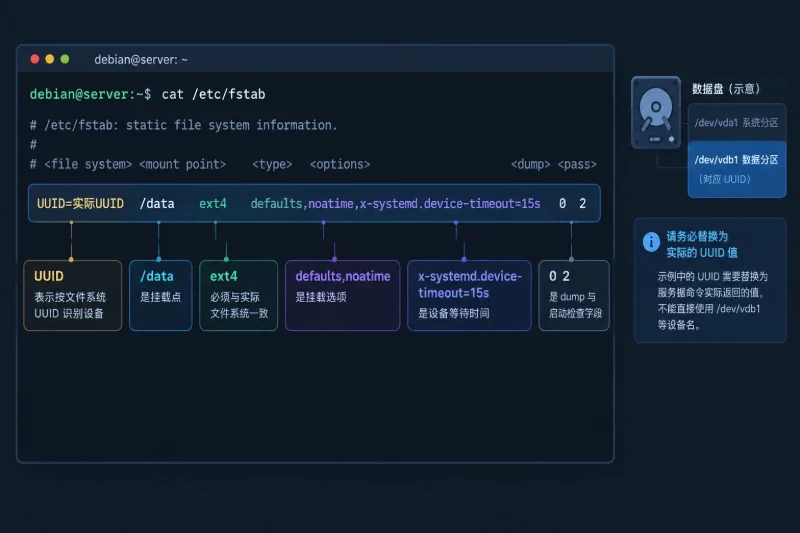Image resolution: width=800 pixels, height=533 pixels.
Task: Click the command text cat /etc/fstab
Action: point(213,94)
